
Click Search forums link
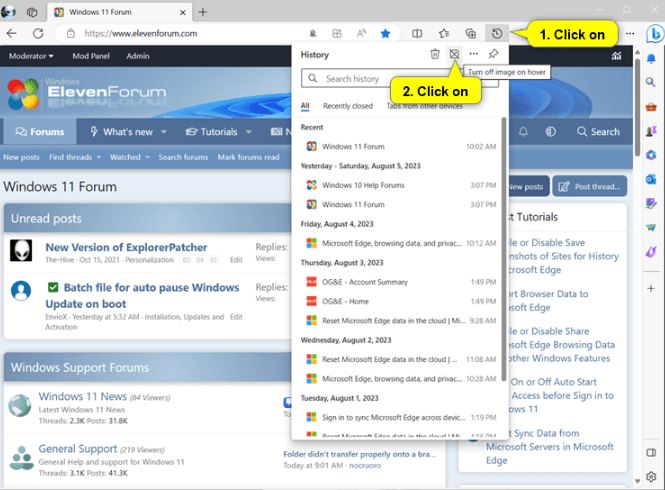(183, 157)
